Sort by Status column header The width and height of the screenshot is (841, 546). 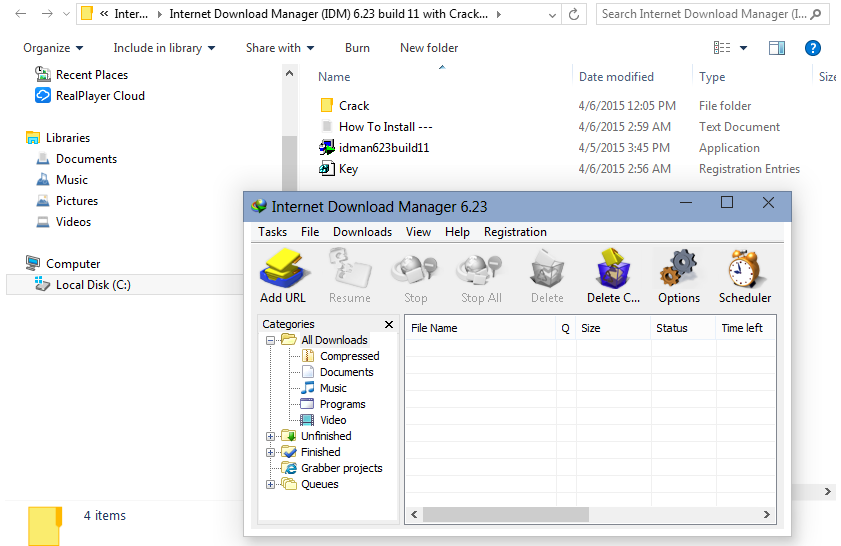point(683,328)
